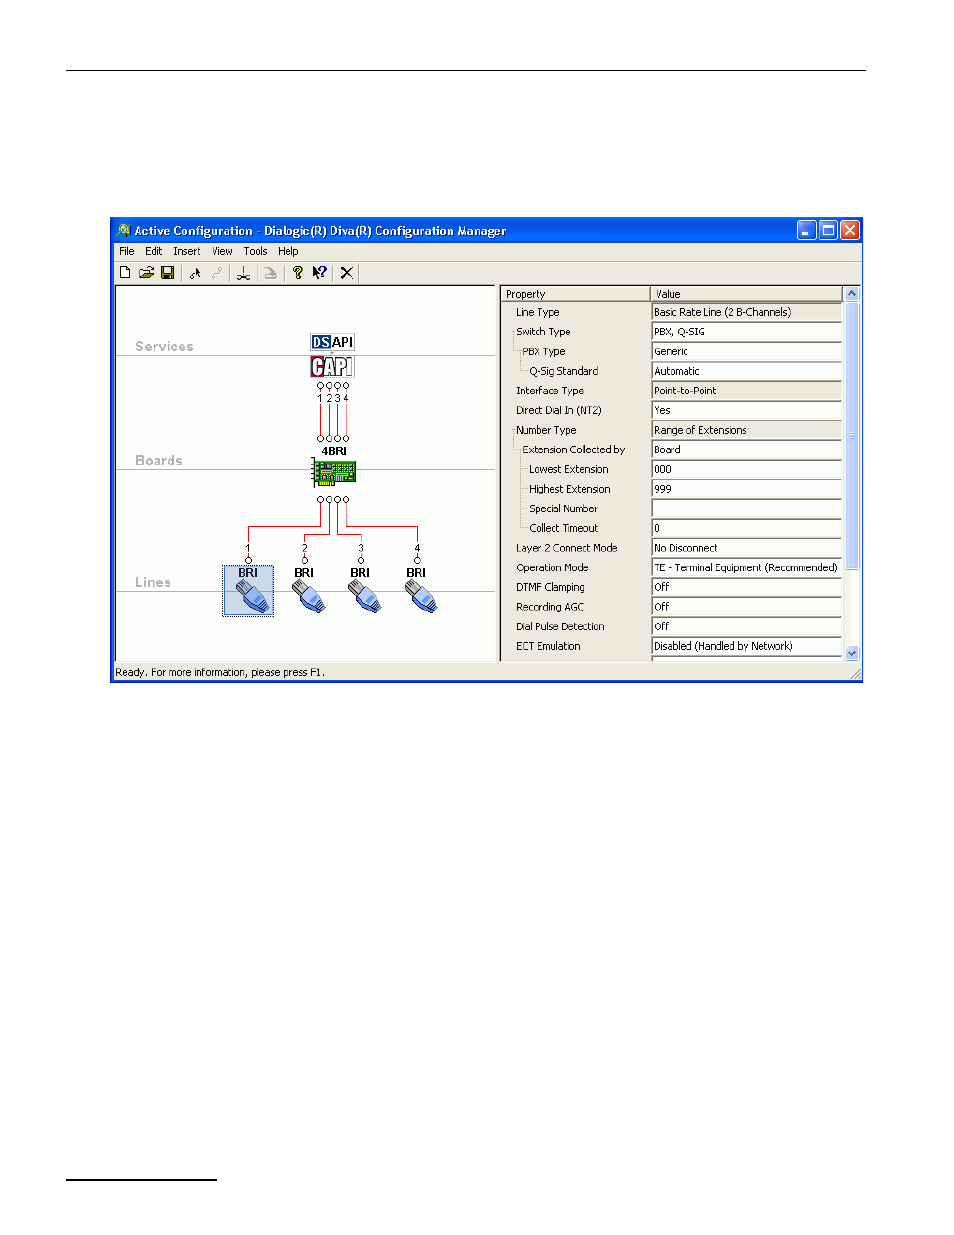The height and width of the screenshot is (1235, 954).
Task: Click the grayed export arrow toolbar icon
Action: [x=270, y=272]
